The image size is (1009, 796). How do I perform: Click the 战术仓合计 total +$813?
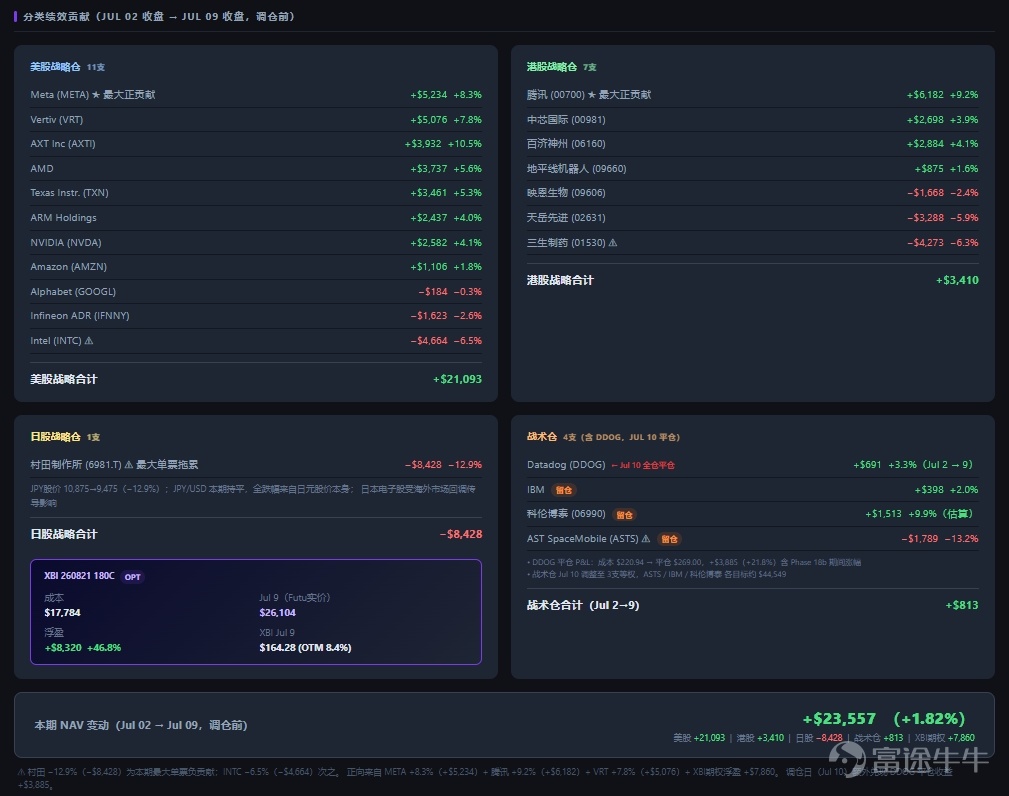coord(961,605)
